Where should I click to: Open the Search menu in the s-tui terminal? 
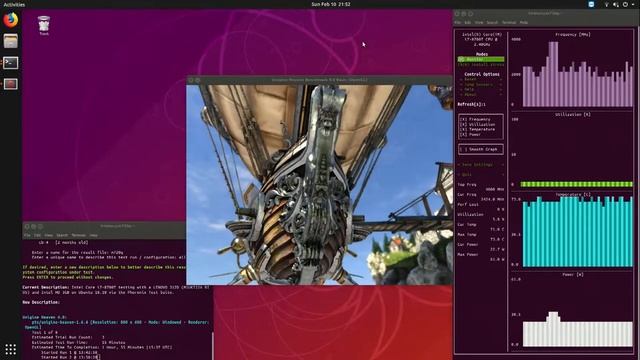click(x=492, y=22)
